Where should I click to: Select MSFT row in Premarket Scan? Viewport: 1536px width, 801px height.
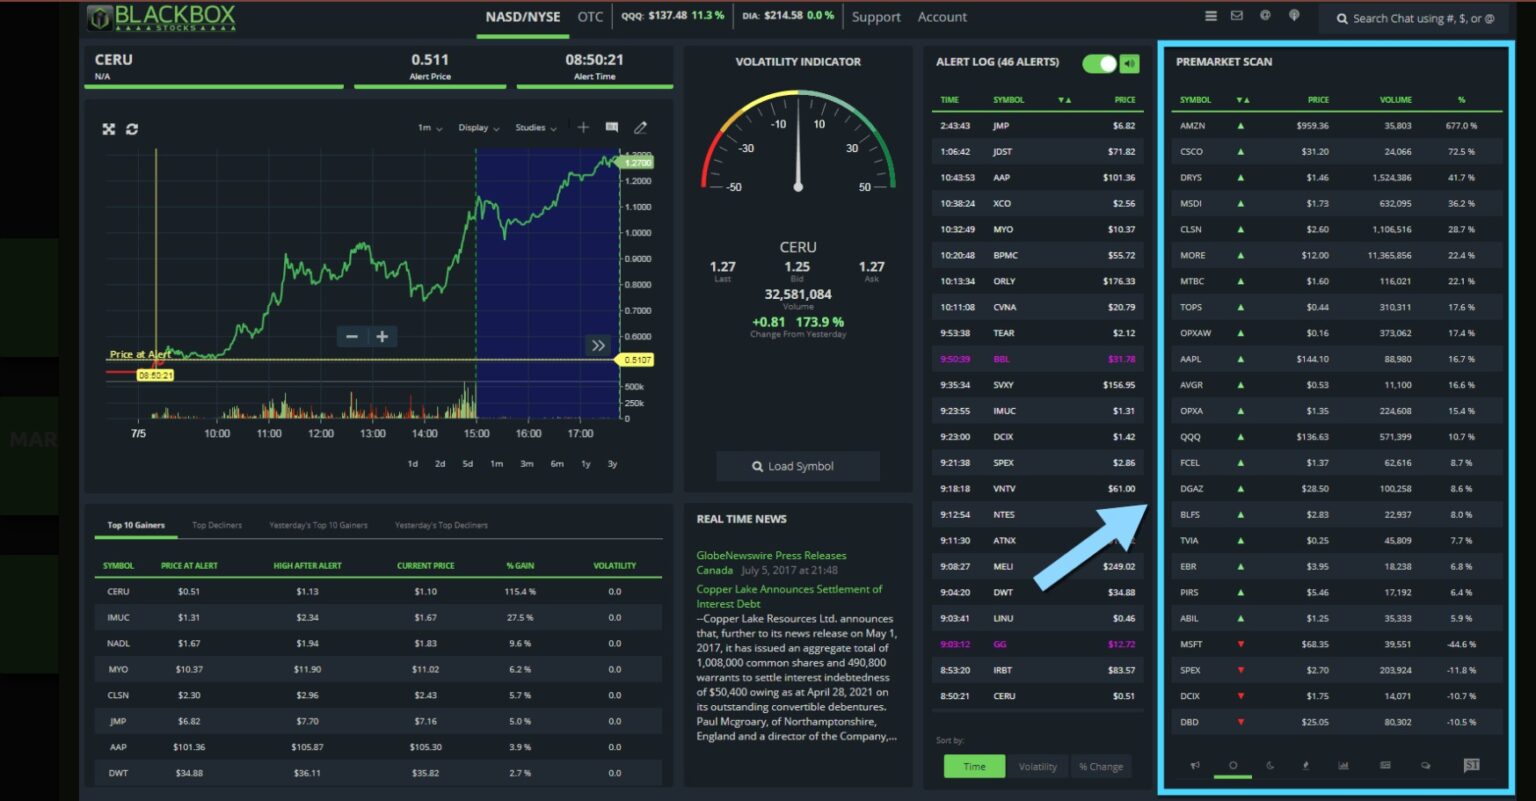(1337, 644)
